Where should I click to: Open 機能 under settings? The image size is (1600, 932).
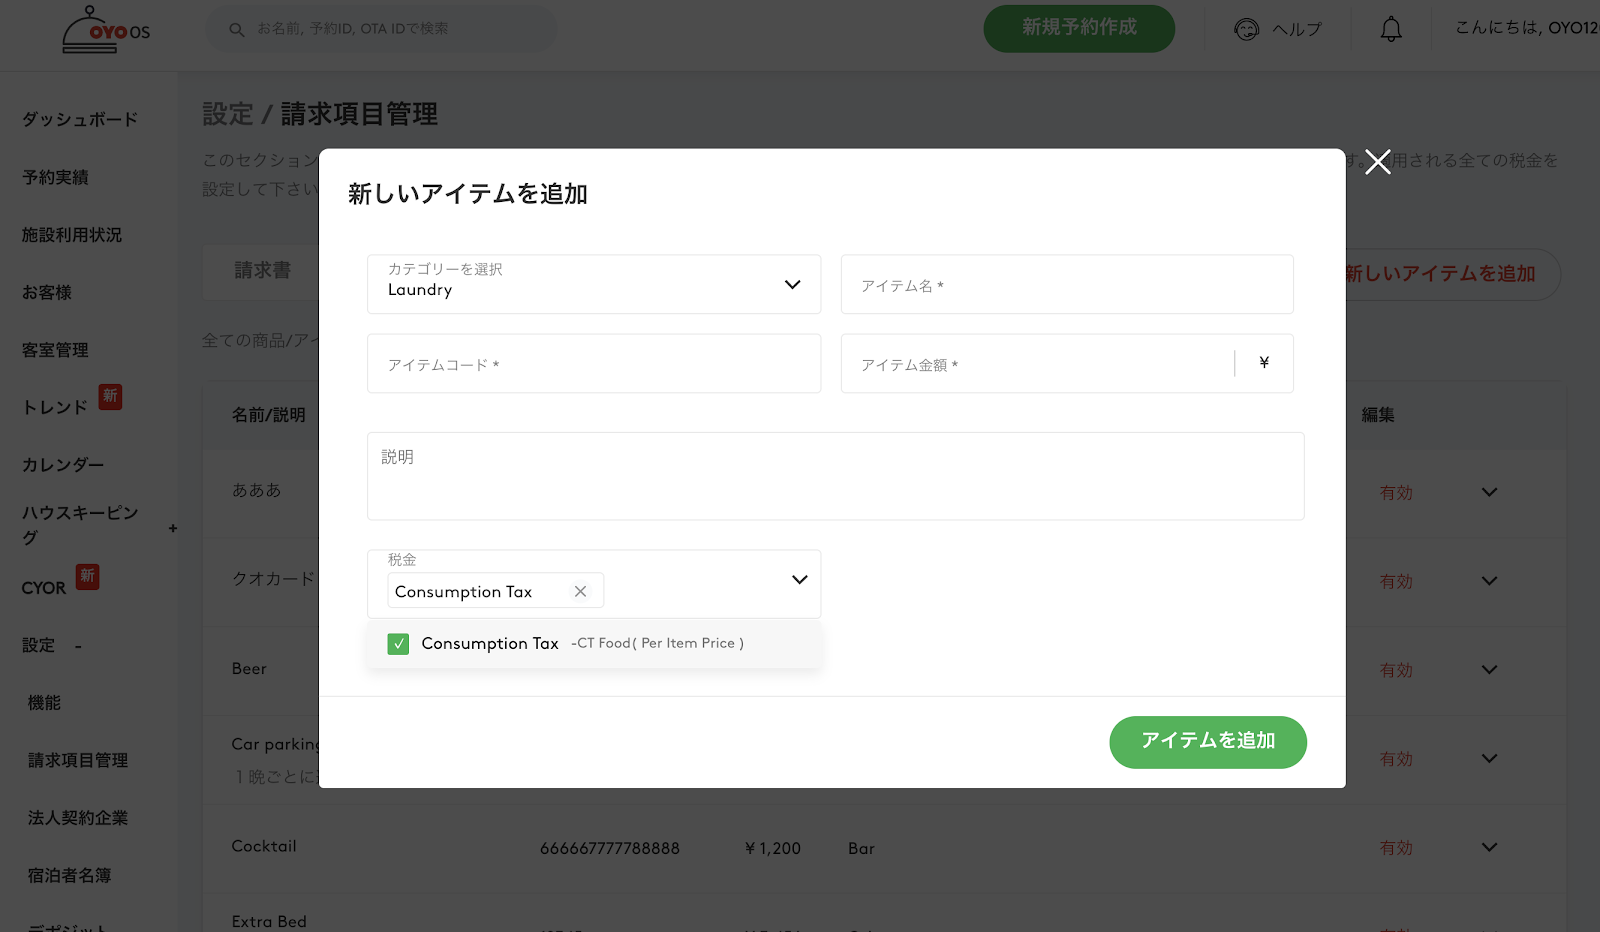coord(44,703)
